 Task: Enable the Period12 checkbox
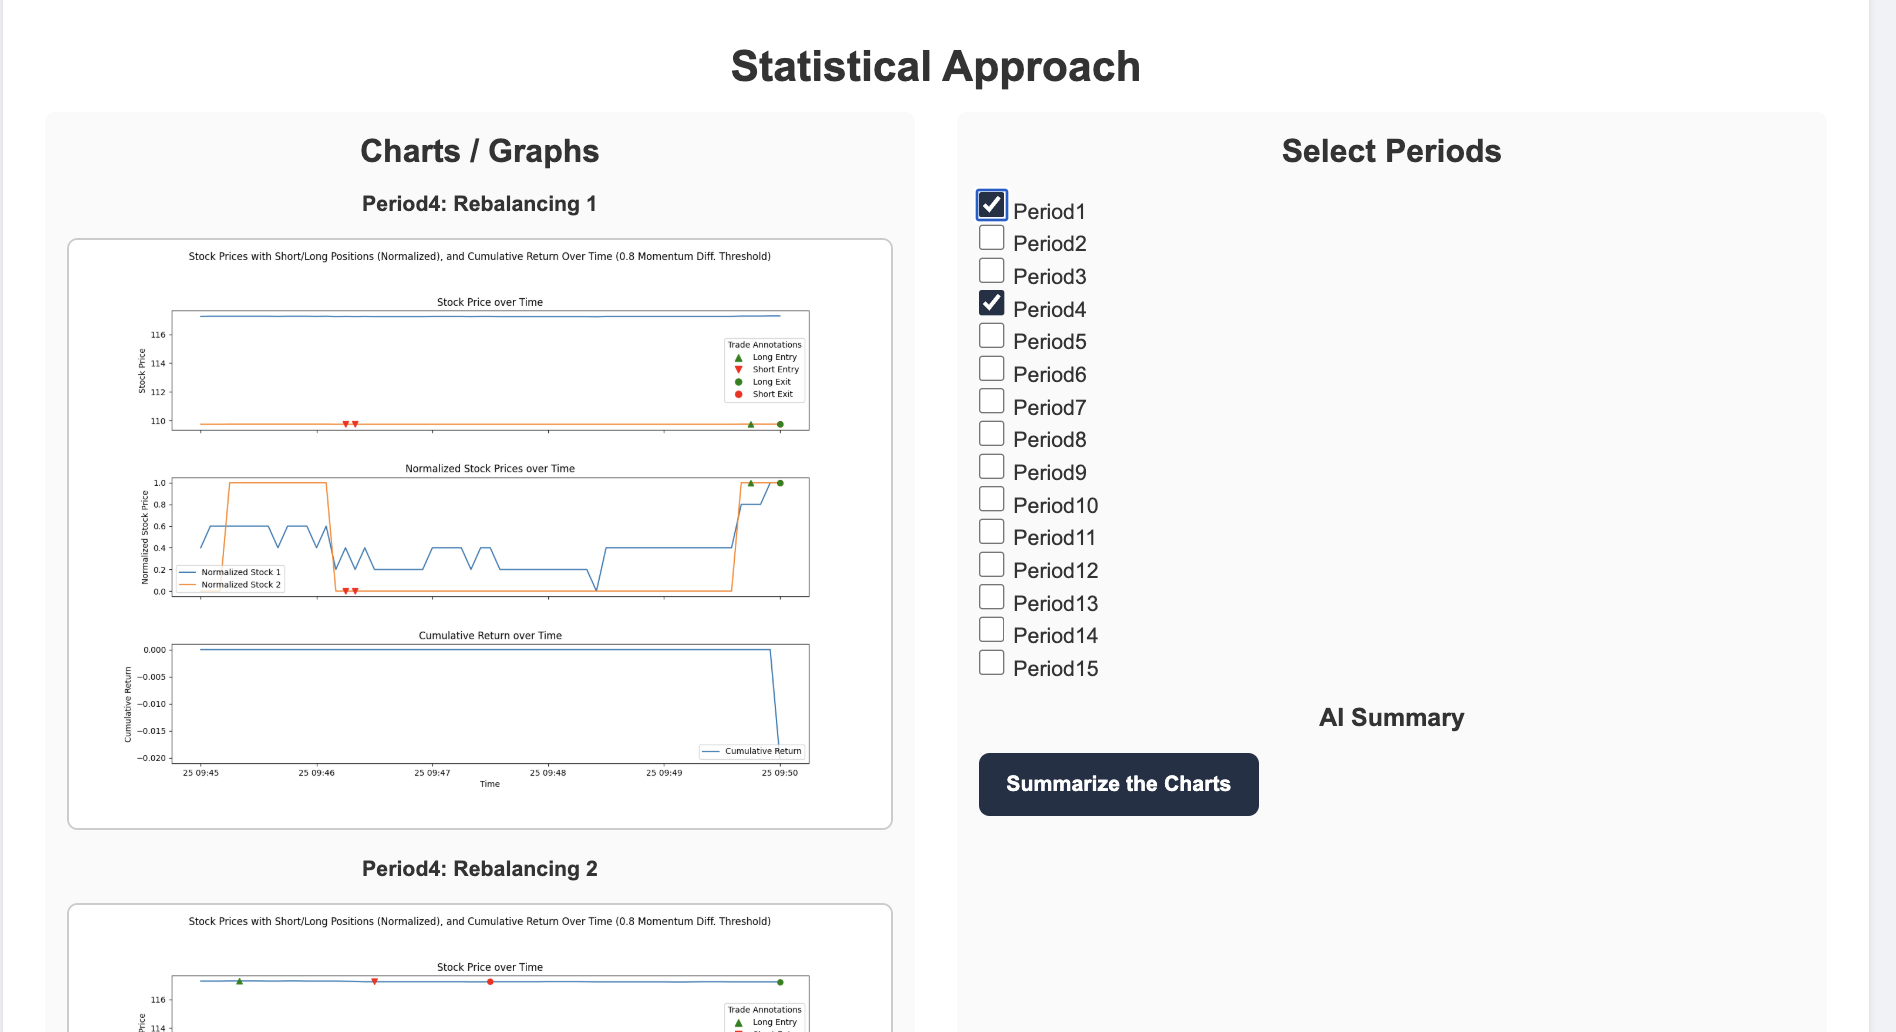tap(991, 564)
